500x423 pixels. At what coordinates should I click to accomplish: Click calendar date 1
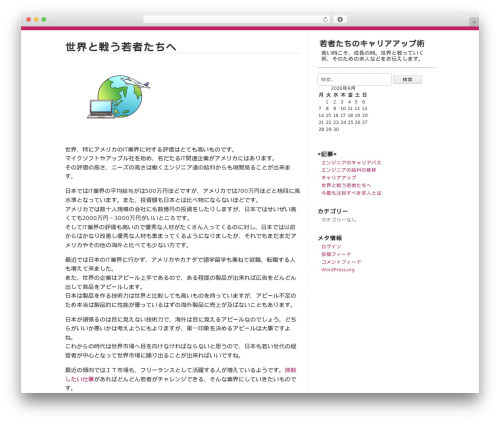pos(327,102)
